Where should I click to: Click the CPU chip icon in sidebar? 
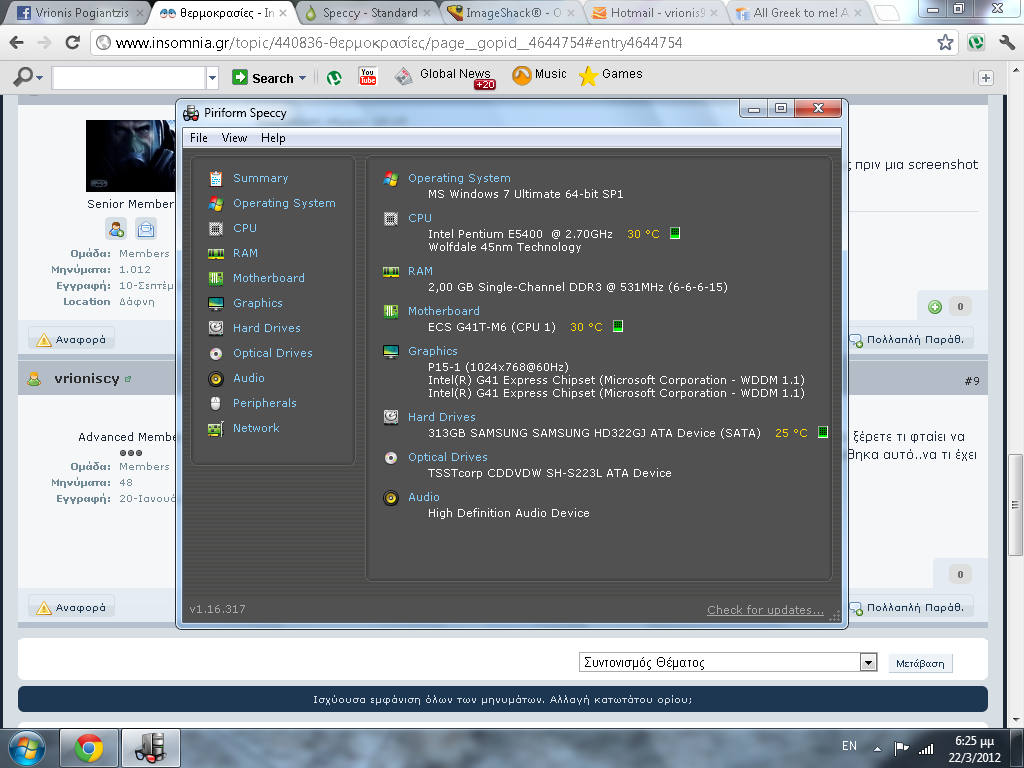[x=216, y=229]
